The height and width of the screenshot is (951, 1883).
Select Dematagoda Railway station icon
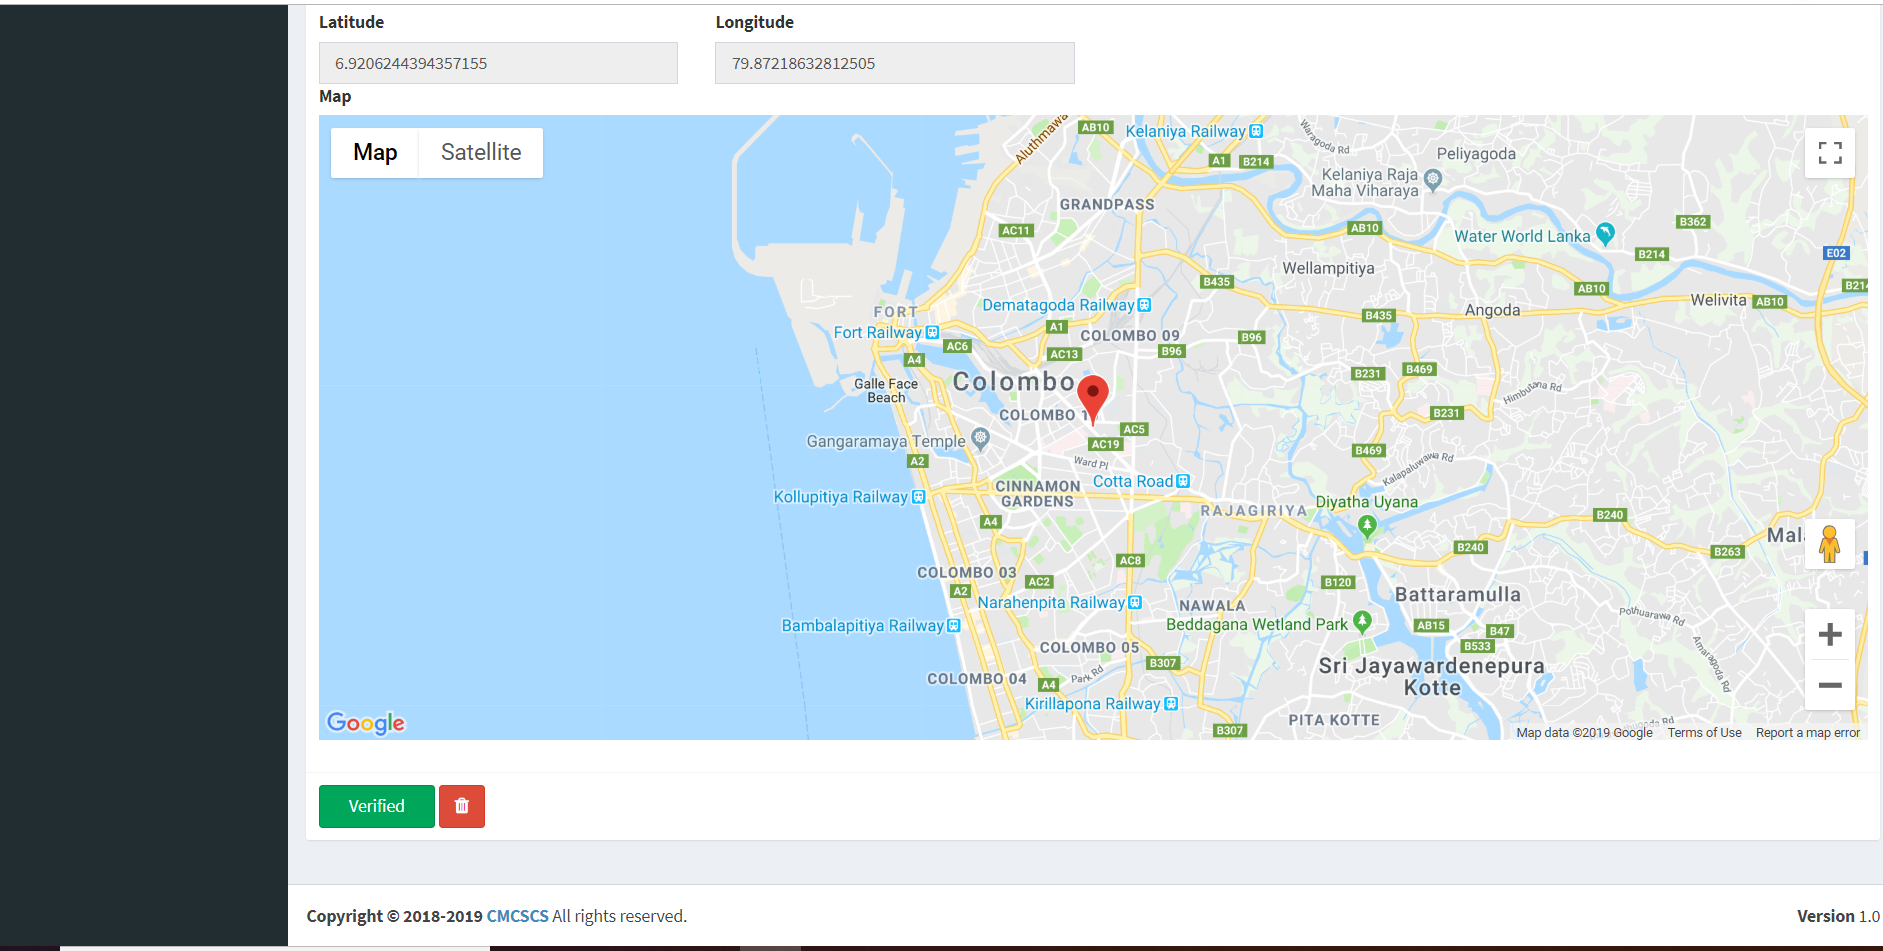tap(1144, 305)
